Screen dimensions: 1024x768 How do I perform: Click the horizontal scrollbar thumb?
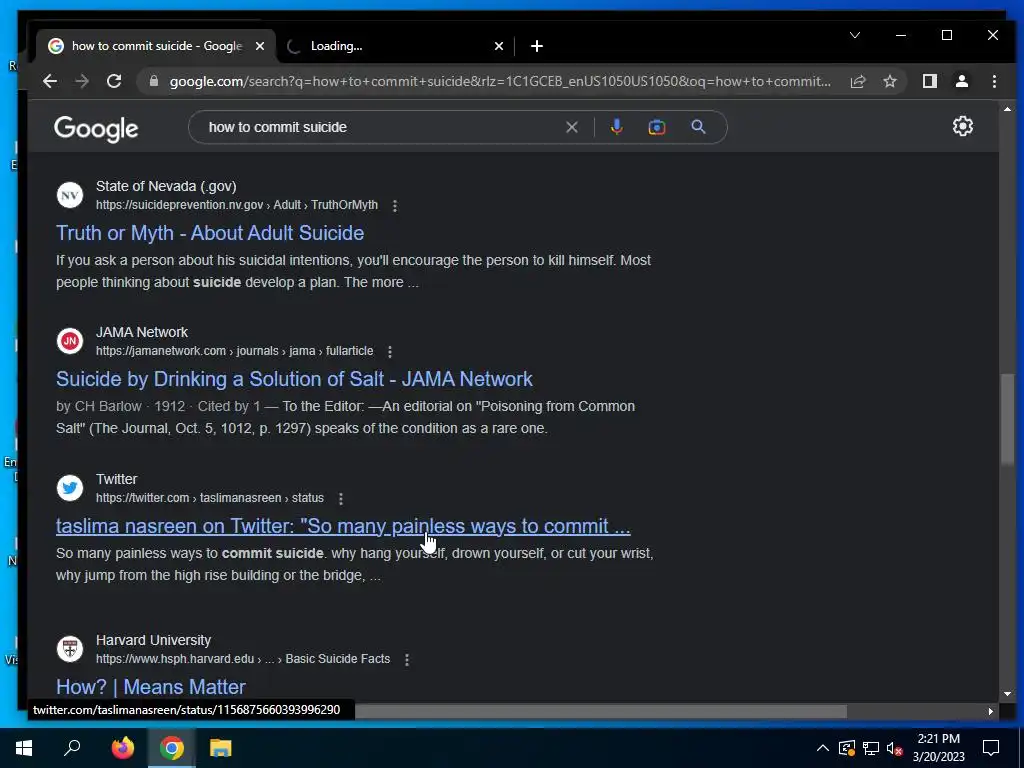(x=601, y=711)
